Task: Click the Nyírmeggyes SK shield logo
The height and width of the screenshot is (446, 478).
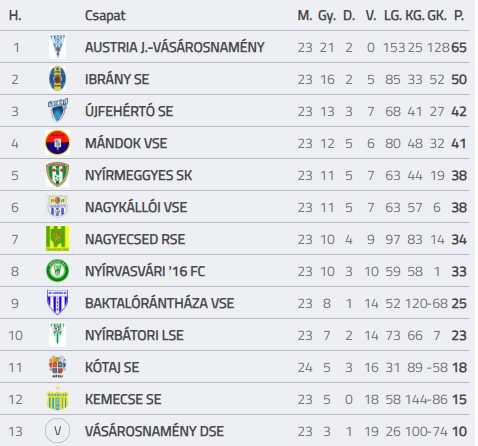Action: click(57, 174)
